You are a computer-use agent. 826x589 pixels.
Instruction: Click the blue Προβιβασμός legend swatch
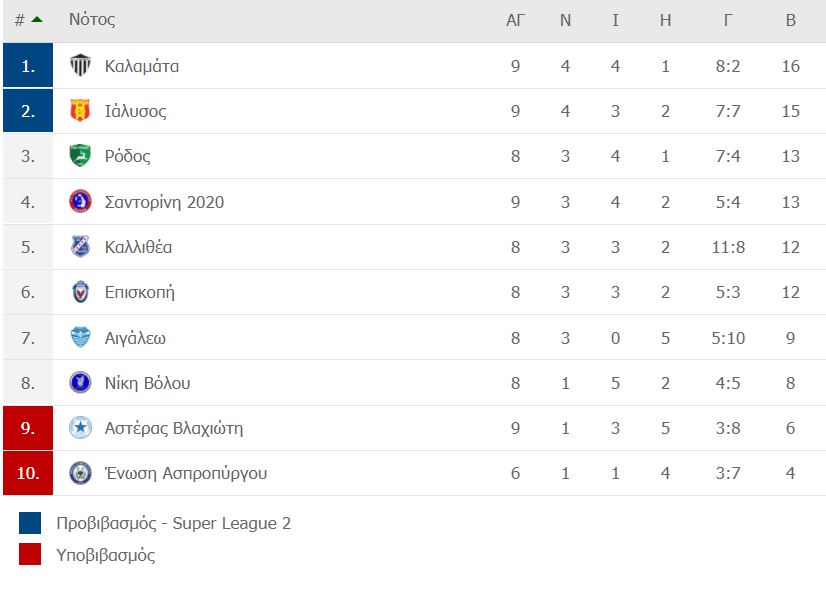(x=30, y=523)
